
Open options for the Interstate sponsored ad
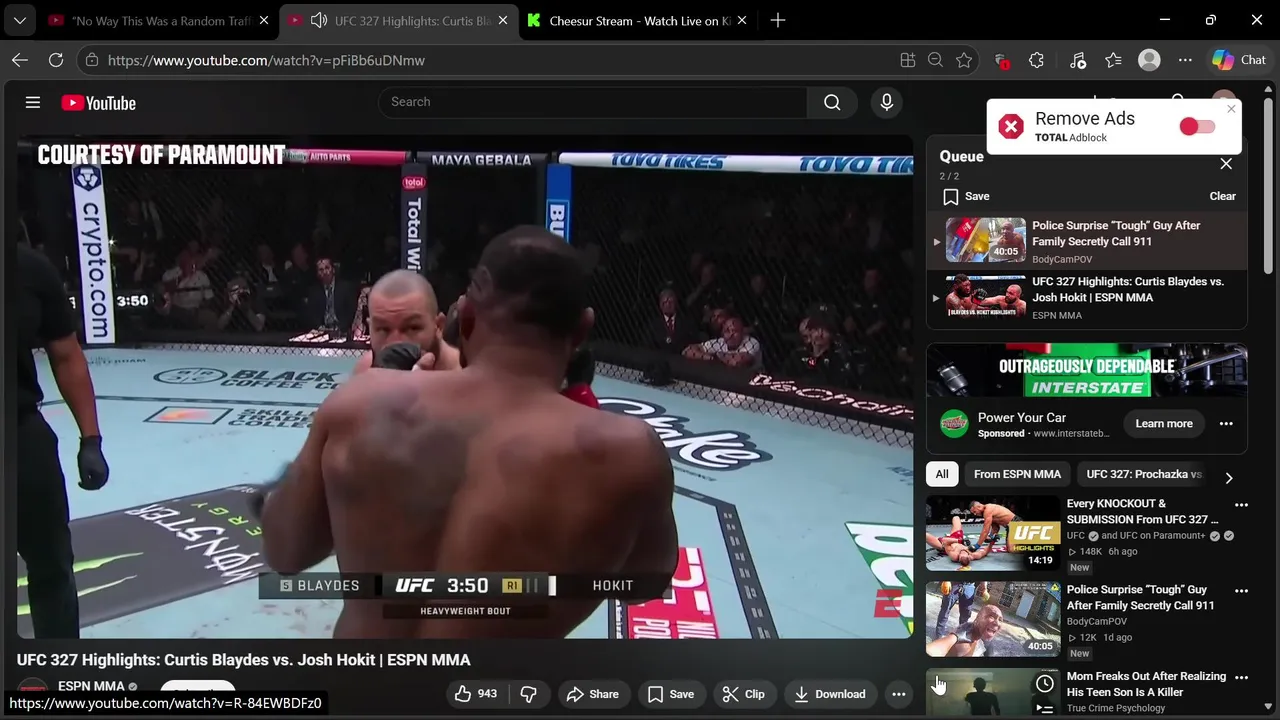(x=1226, y=424)
